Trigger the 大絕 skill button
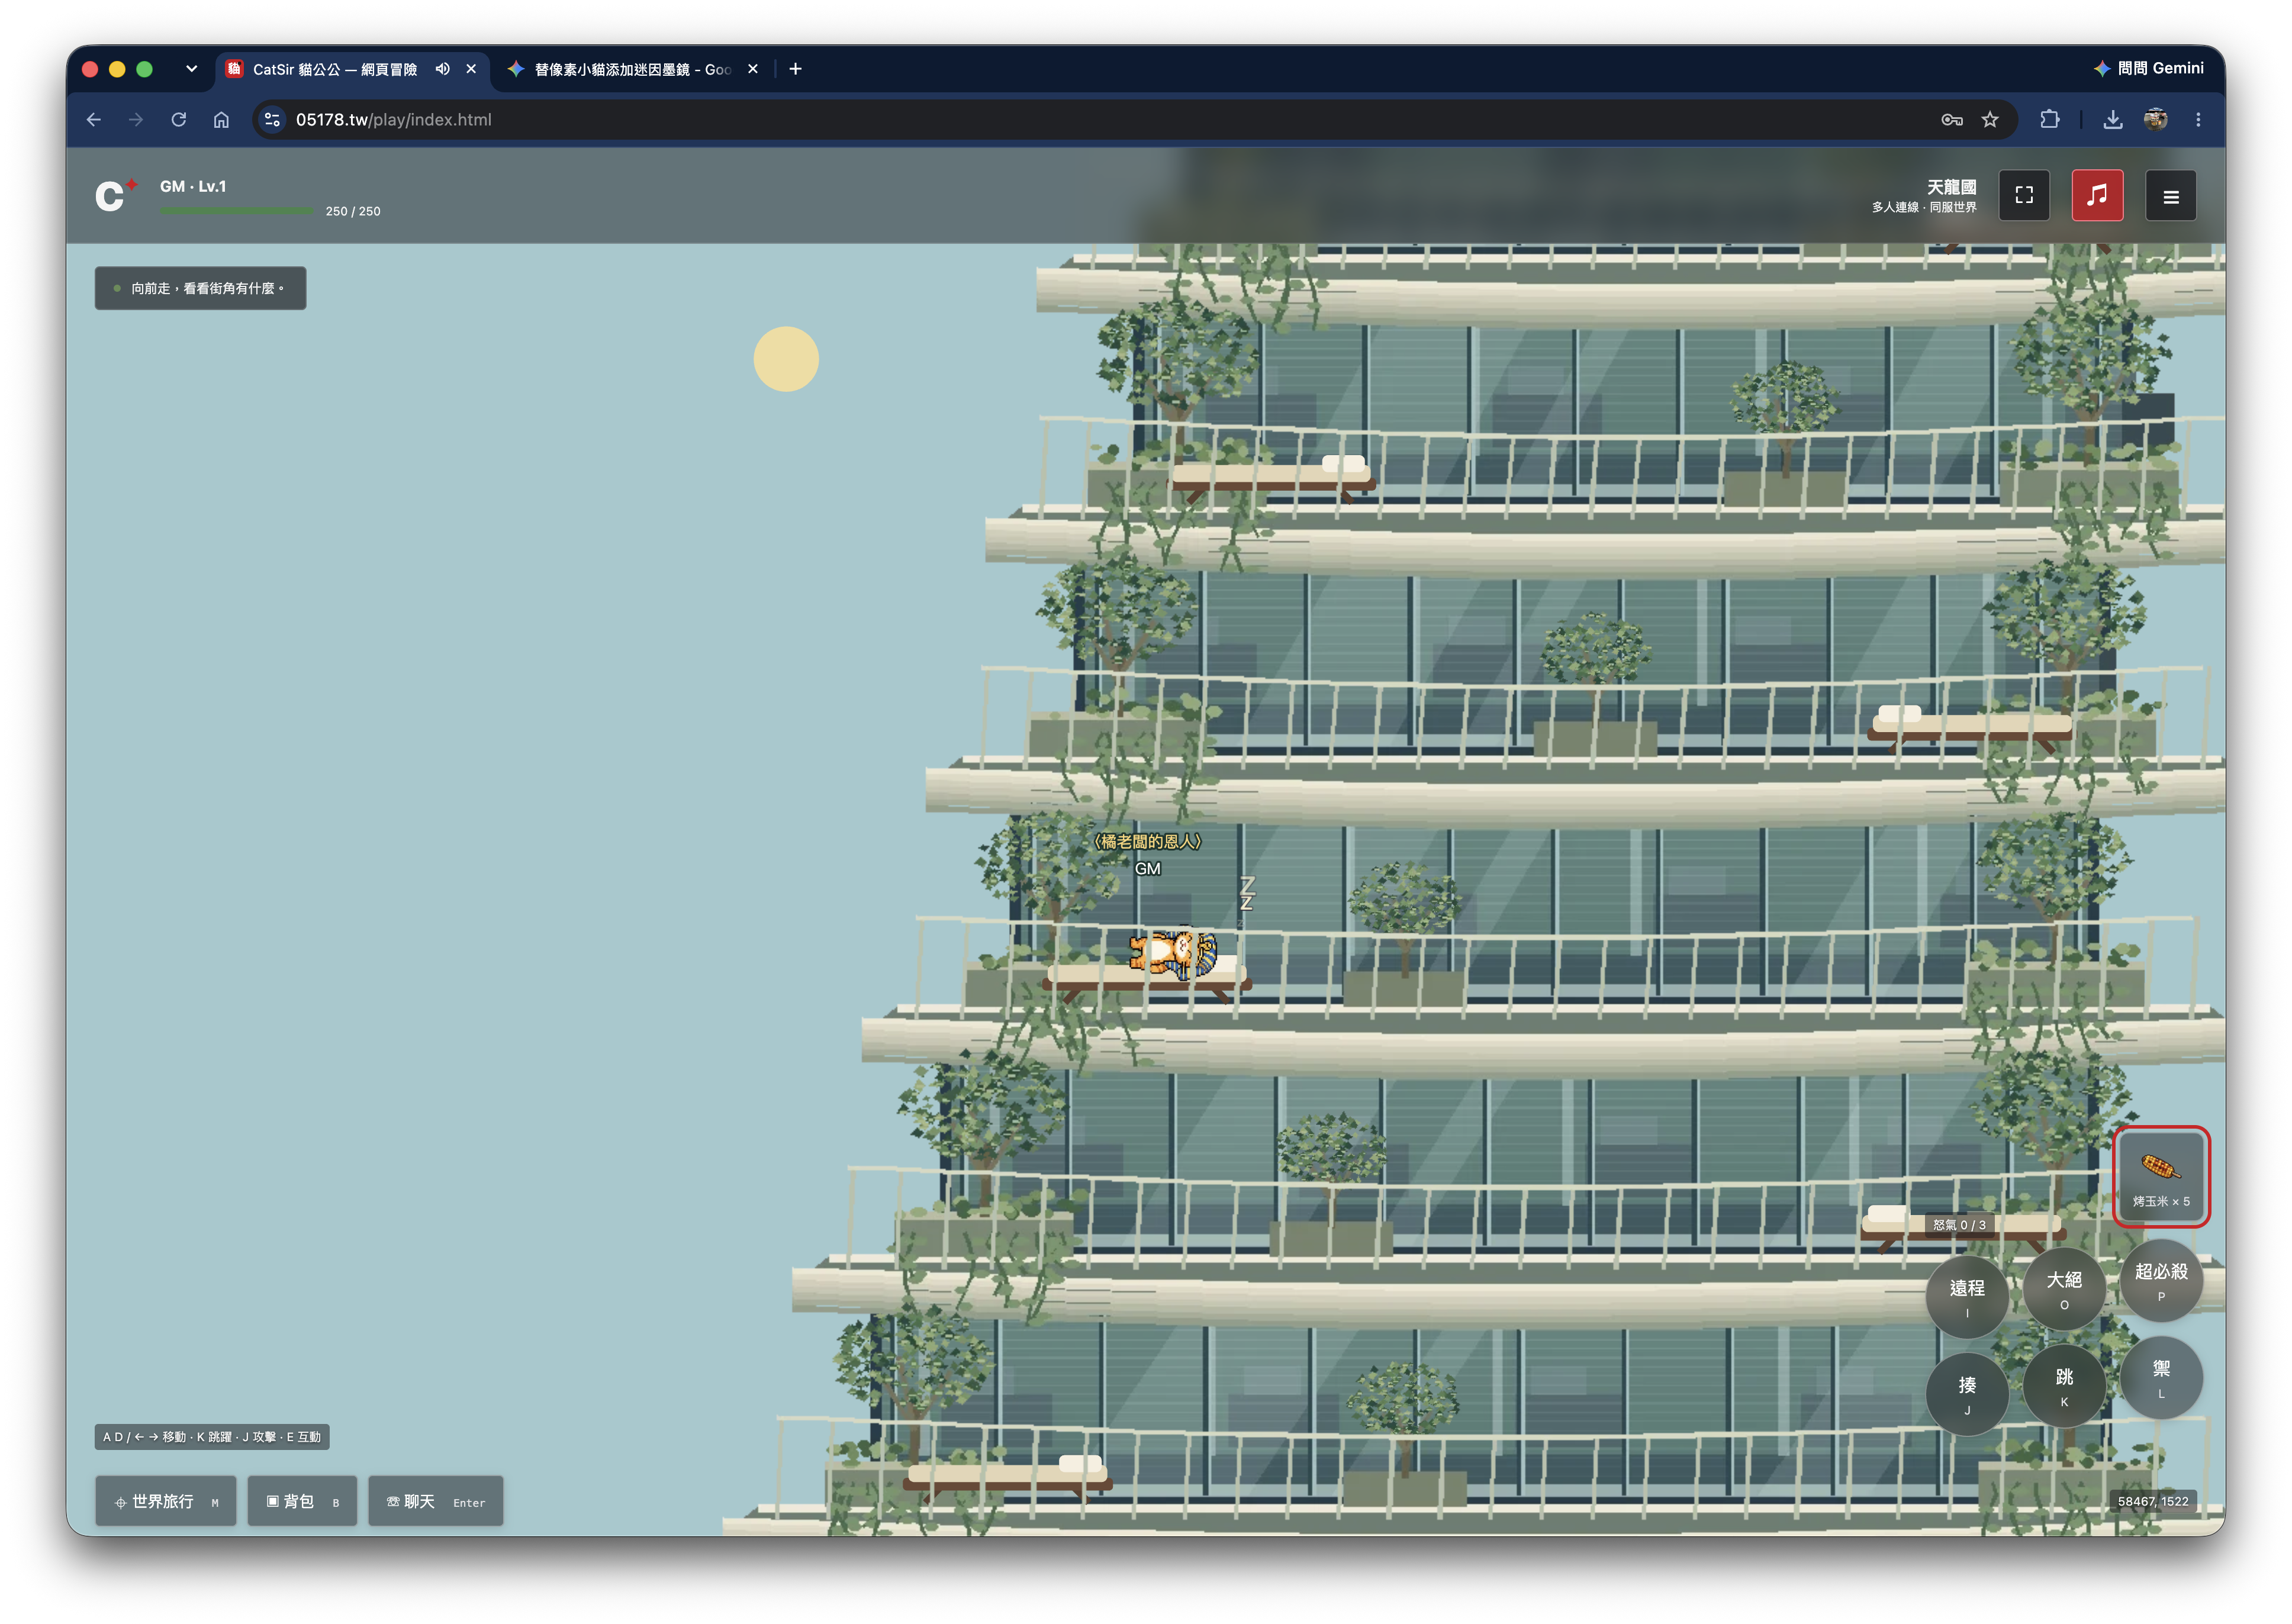This screenshot has width=2292, height=1624. (2063, 1288)
